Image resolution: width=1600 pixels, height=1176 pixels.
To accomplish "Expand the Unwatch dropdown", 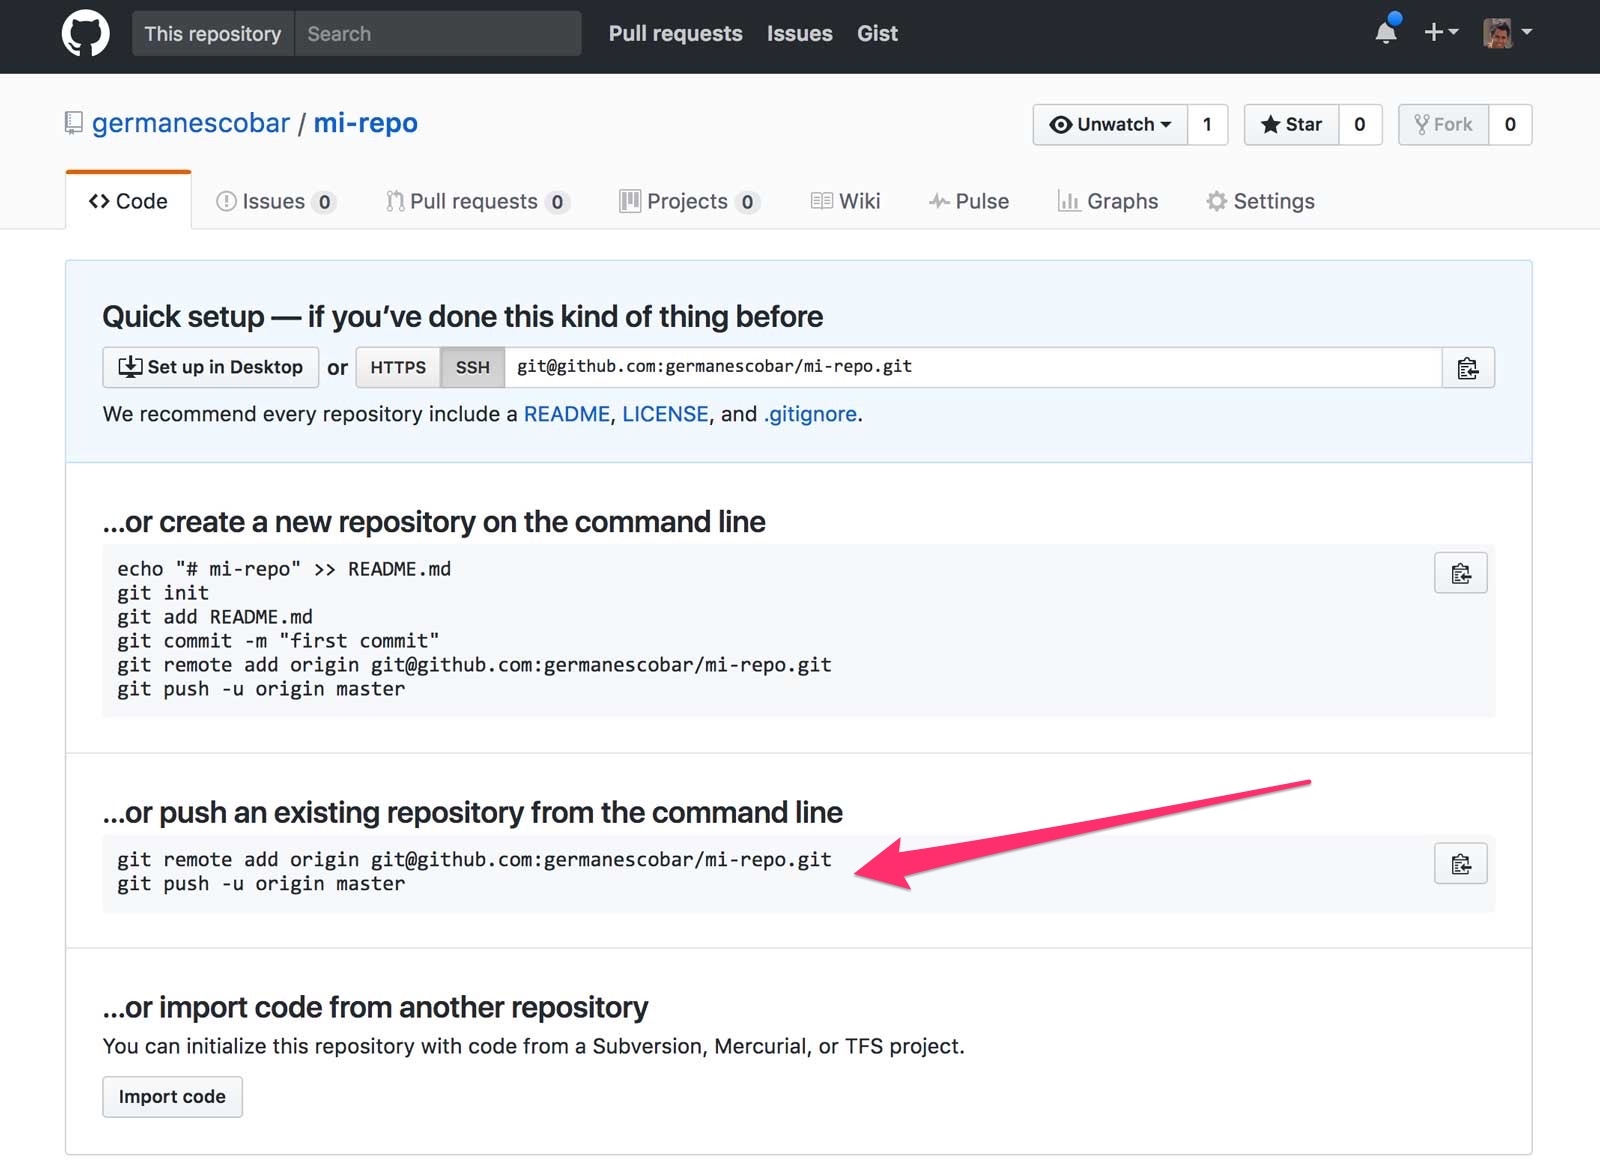I will [x=1110, y=125].
